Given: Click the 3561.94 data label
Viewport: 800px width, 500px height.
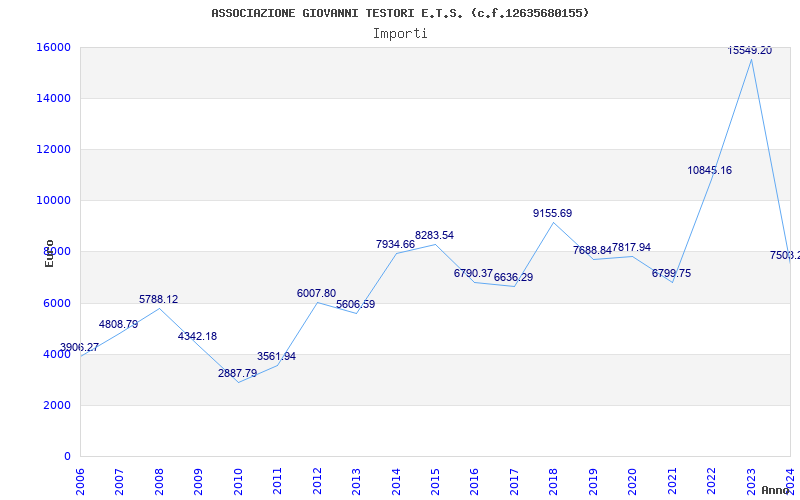Looking at the screenshot, I should [x=276, y=356].
